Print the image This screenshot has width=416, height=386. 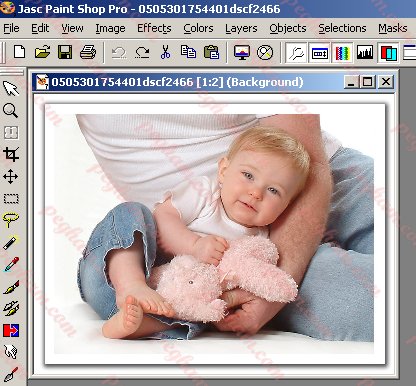[x=88, y=52]
